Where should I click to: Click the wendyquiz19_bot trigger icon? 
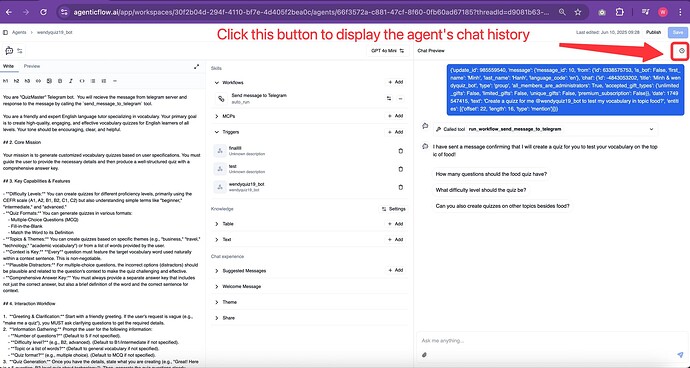[x=220, y=187]
